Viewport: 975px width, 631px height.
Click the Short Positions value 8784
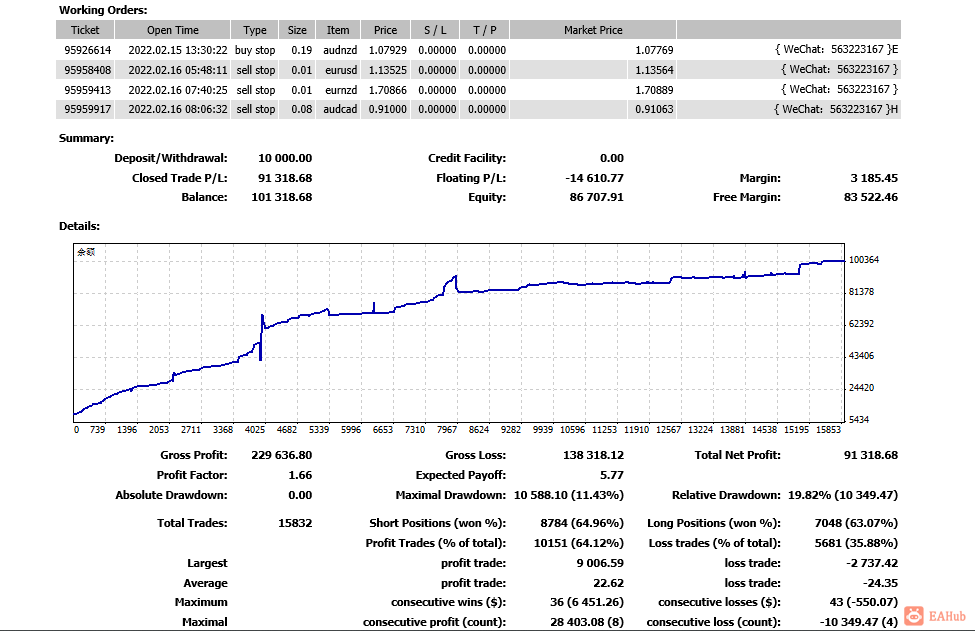[x=582, y=523]
